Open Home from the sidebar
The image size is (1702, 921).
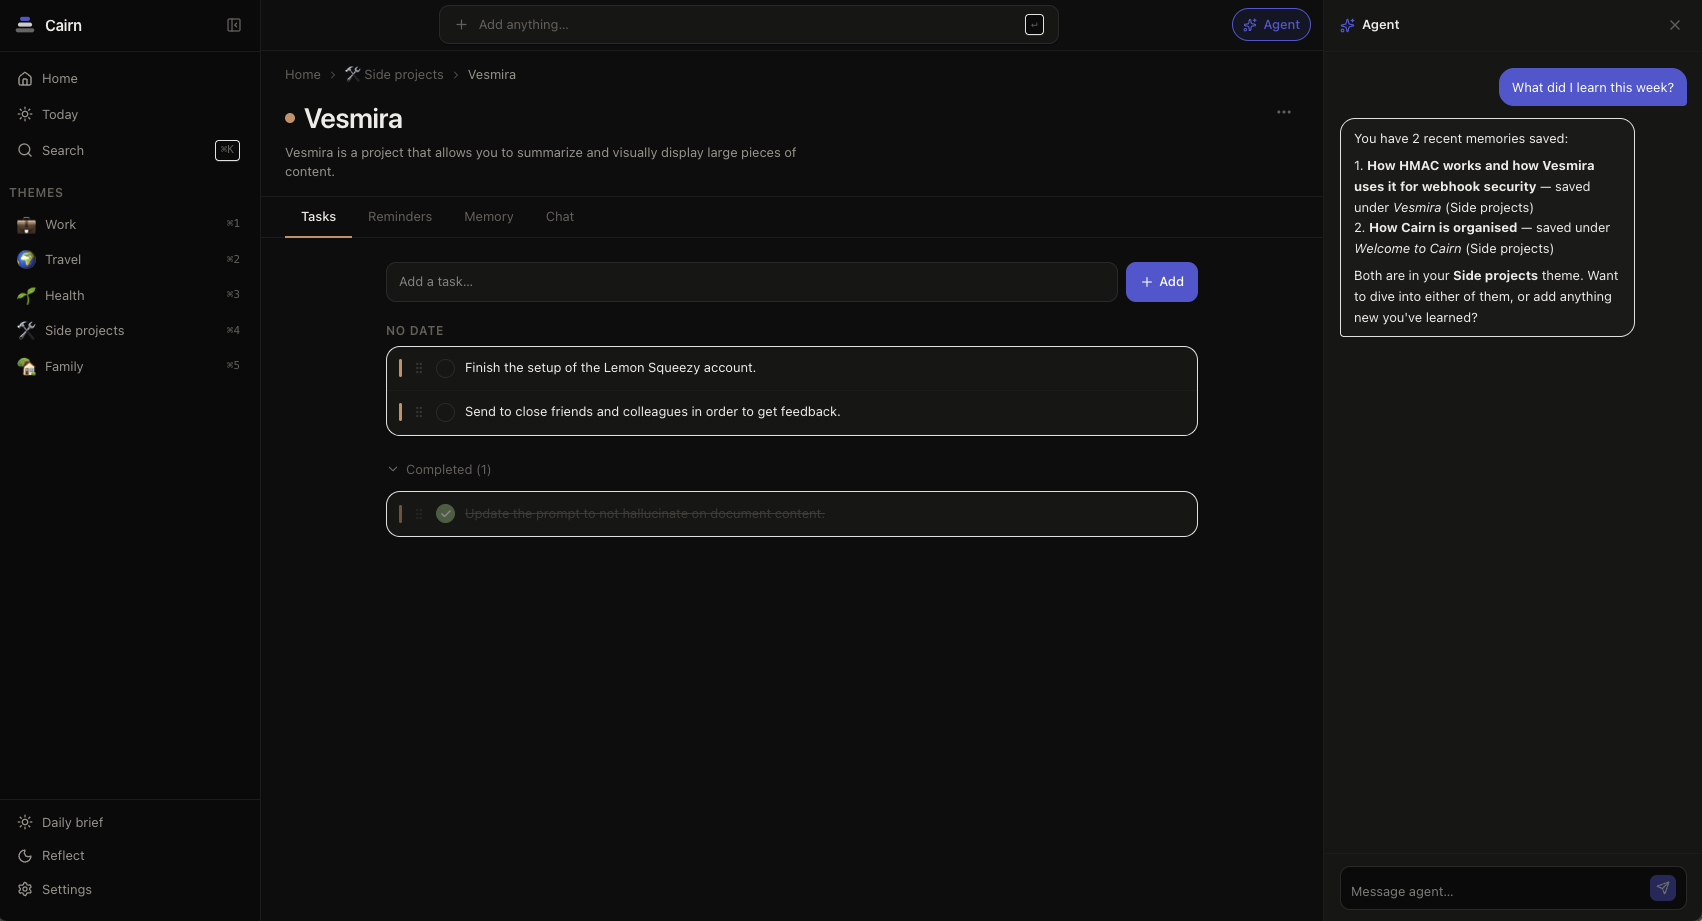(x=130, y=78)
